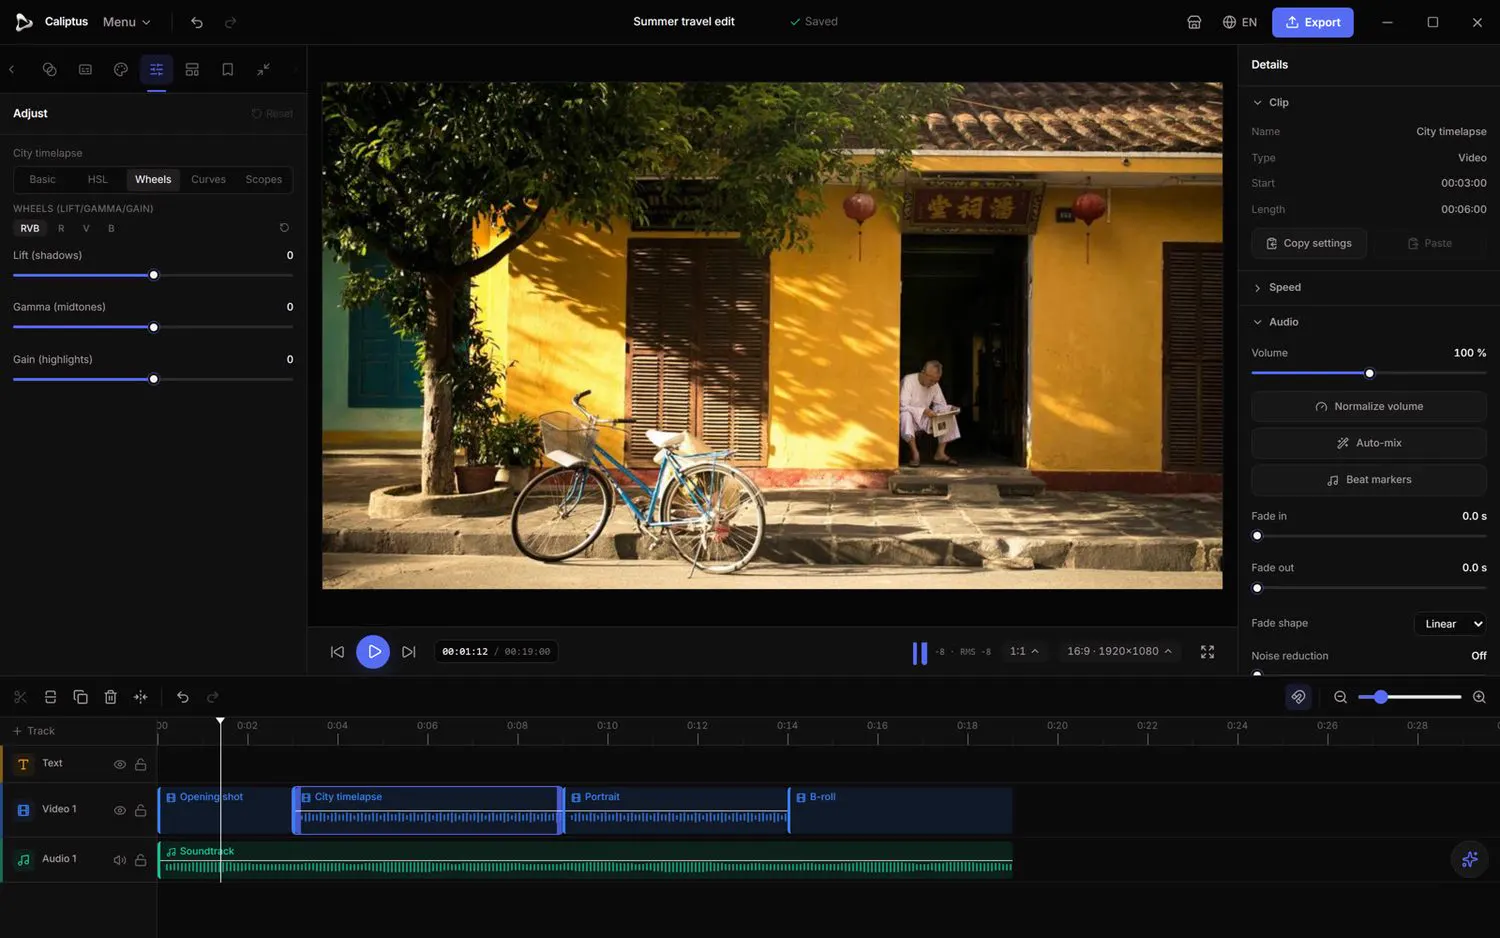Viewport: 1500px width, 938px height.
Task: Open the 16:9 1920×1080 resolution dropdown
Action: point(1119,651)
